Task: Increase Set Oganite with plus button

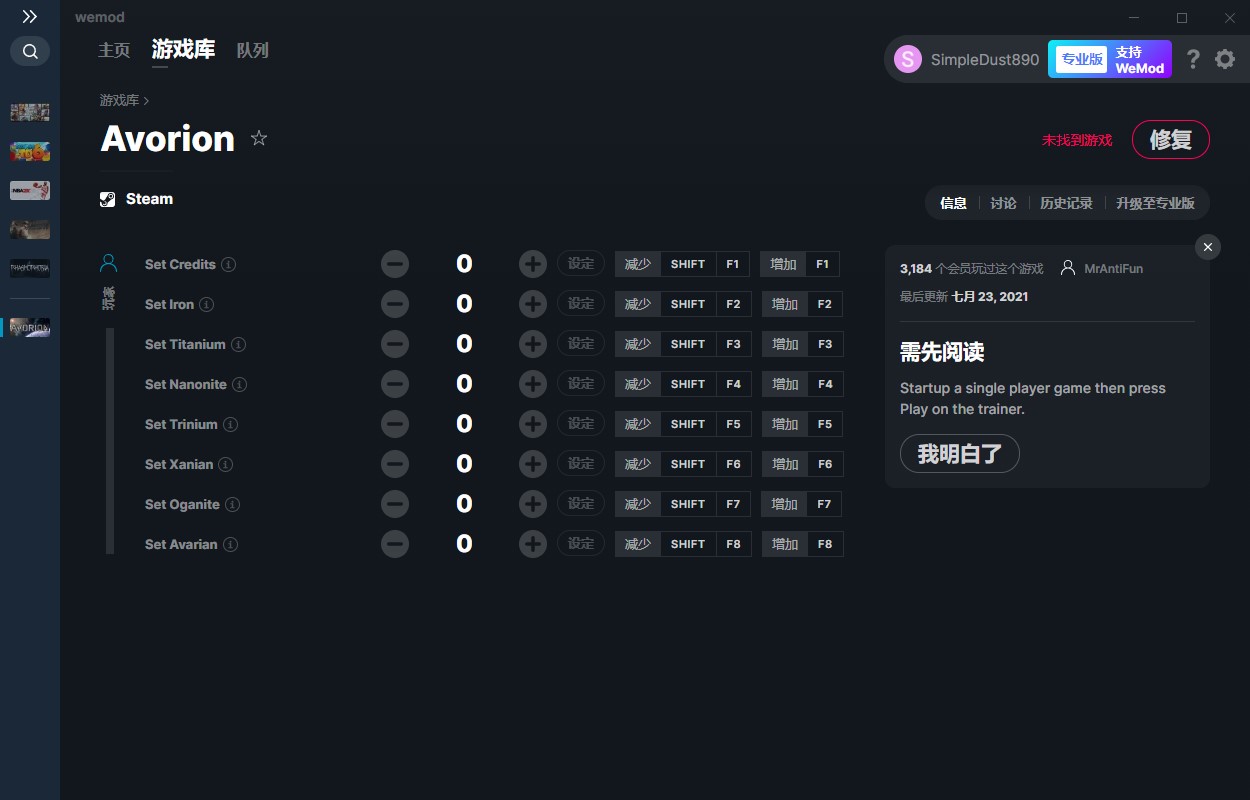Action: coord(533,504)
